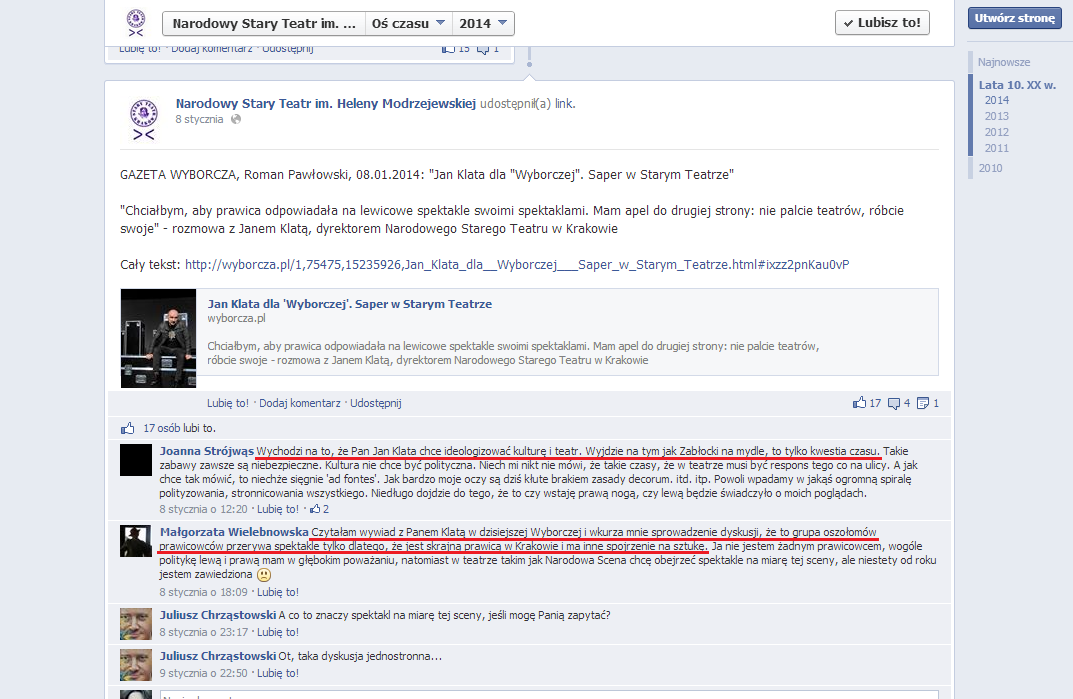The width and height of the screenshot is (1073, 699).
Task: Open the Oś czasu dropdown
Action: click(x=409, y=23)
